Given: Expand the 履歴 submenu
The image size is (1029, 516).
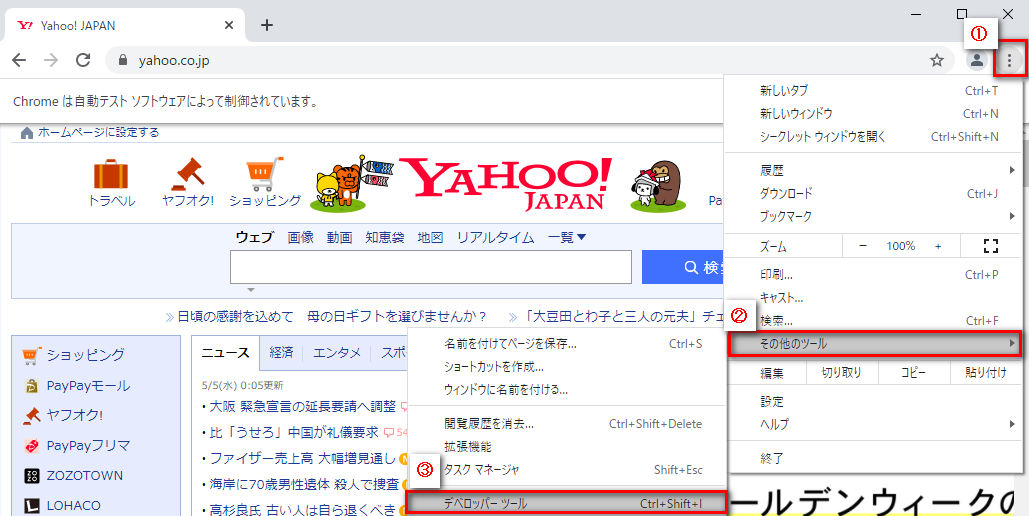Looking at the screenshot, I should click(x=880, y=171).
